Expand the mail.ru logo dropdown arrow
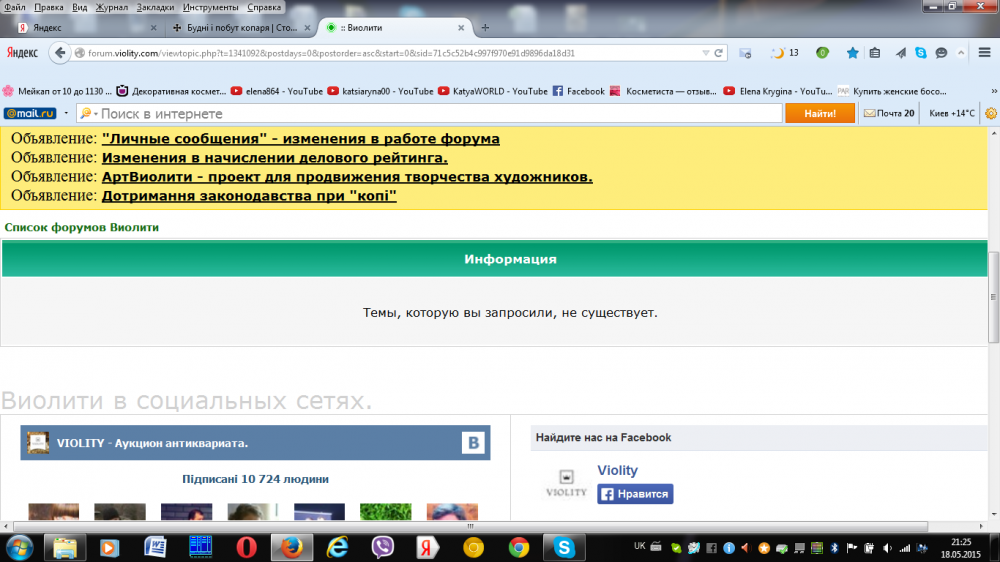The width and height of the screenshot is (1000, 562). pos(66,114)
